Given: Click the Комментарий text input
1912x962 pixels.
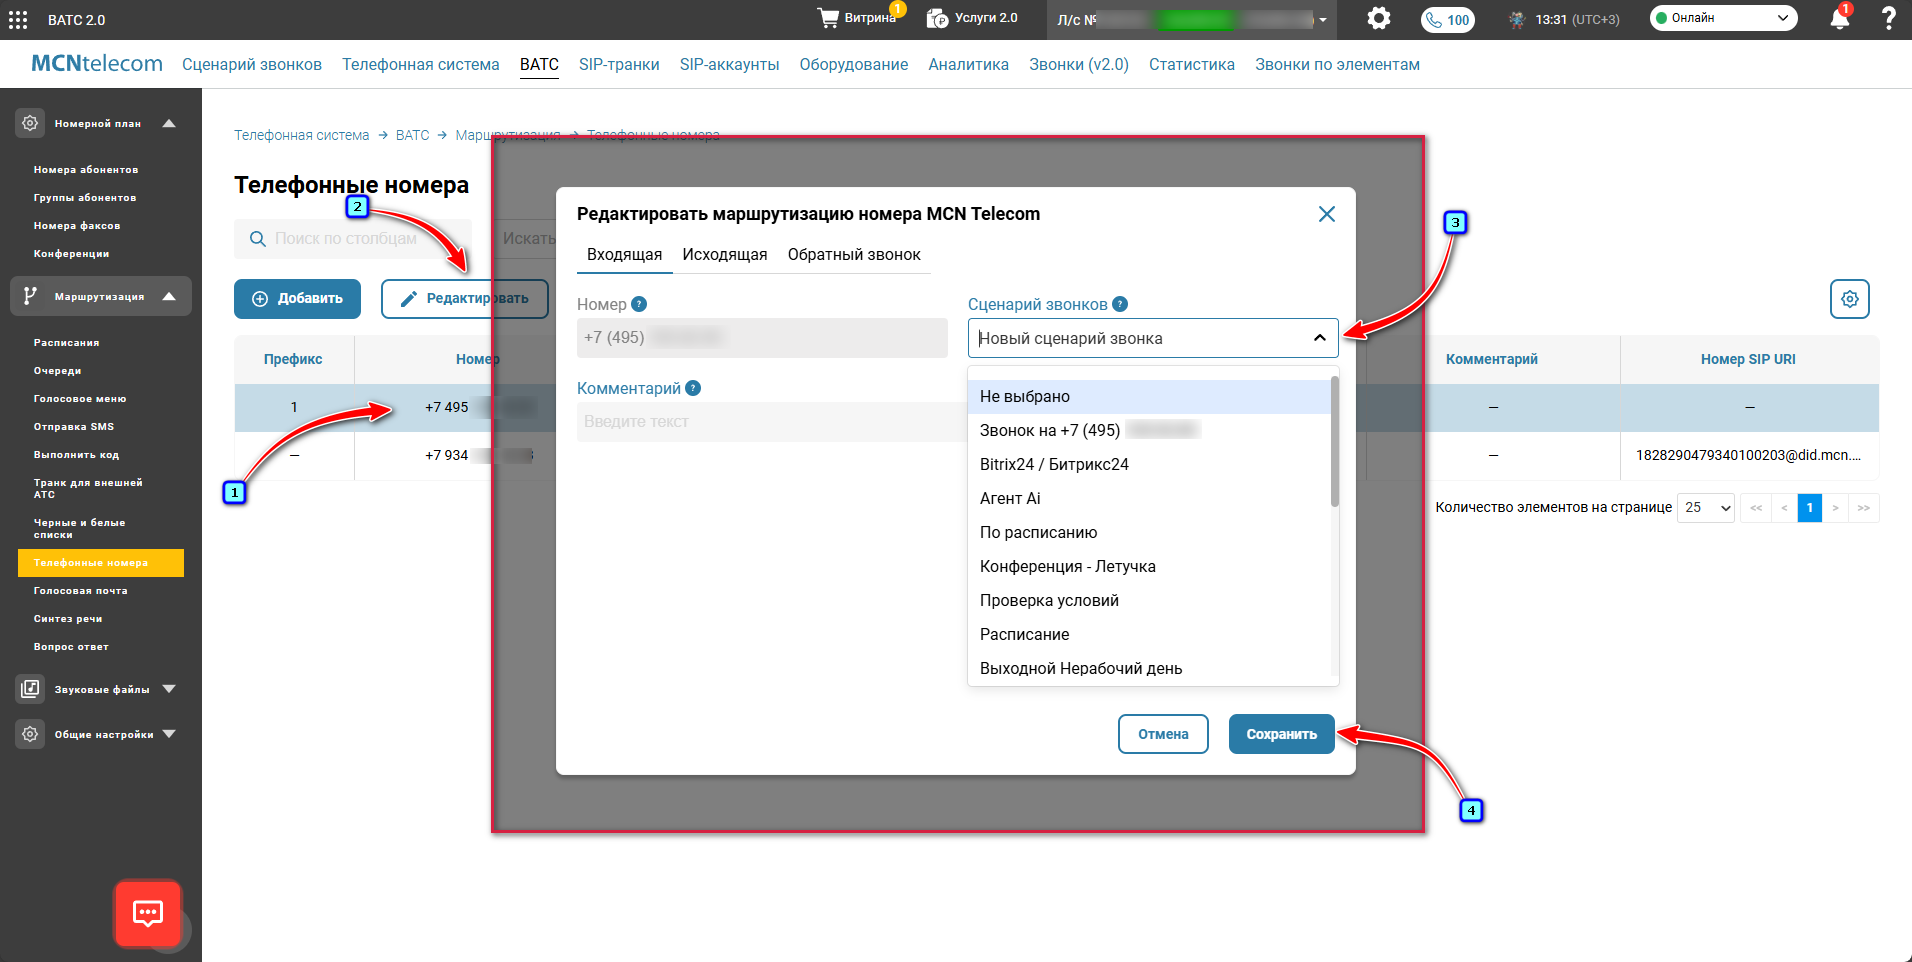Looking at the screenshot, I should (x=770, y=422).
